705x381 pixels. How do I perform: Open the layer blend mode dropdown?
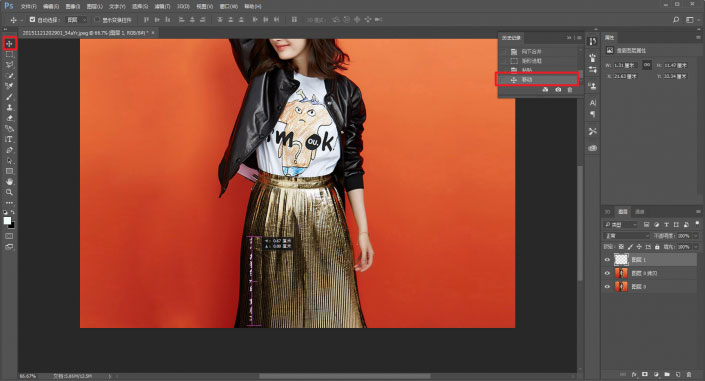[626, 236]
